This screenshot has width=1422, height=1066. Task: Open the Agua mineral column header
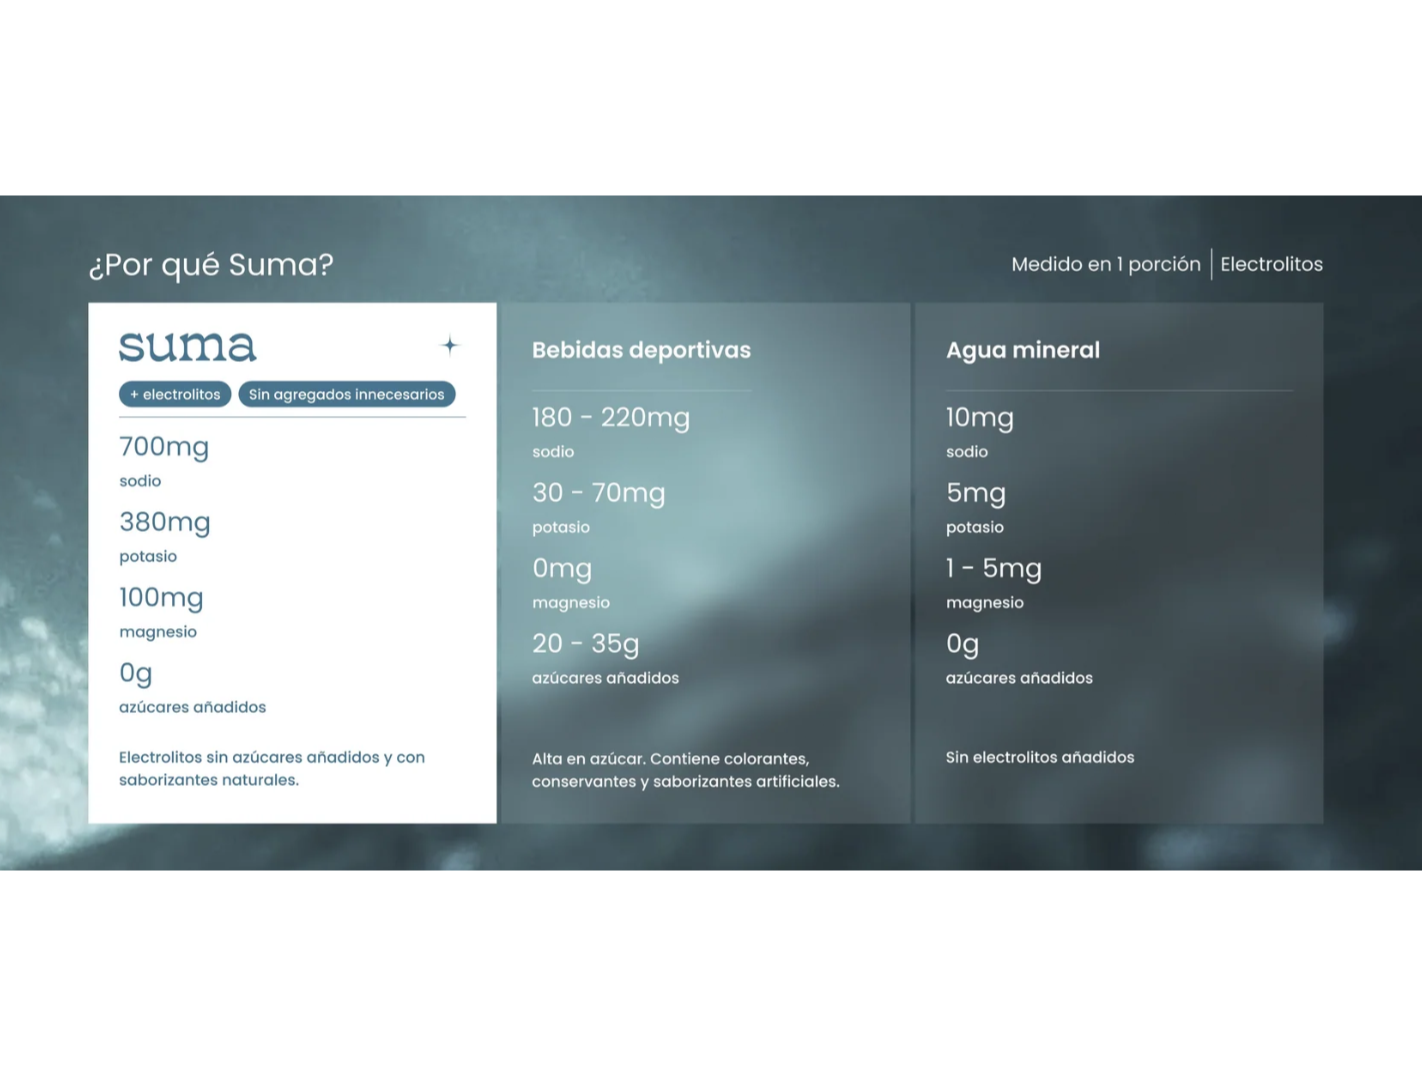[x=1022, y=350]
